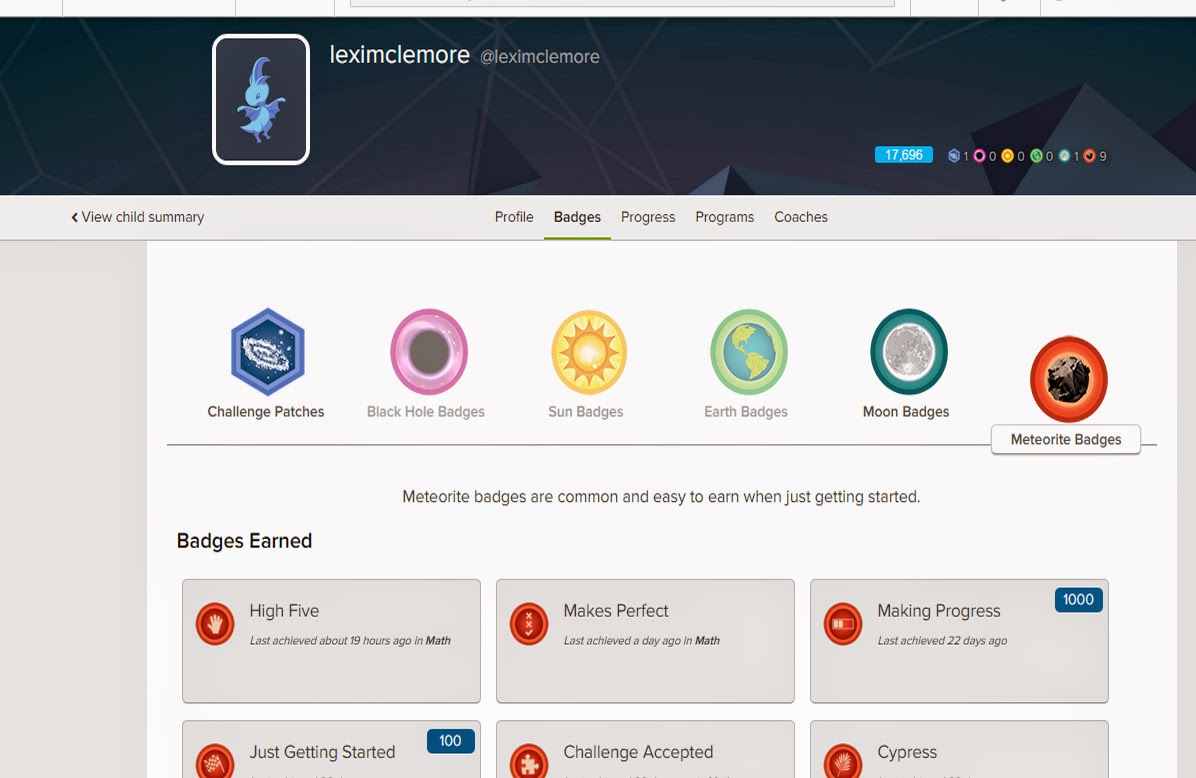This screenshot has width=1196, height=778.
Task: Click 'Last achieved about 19 hours ago' text
Action: pos(350,641)
